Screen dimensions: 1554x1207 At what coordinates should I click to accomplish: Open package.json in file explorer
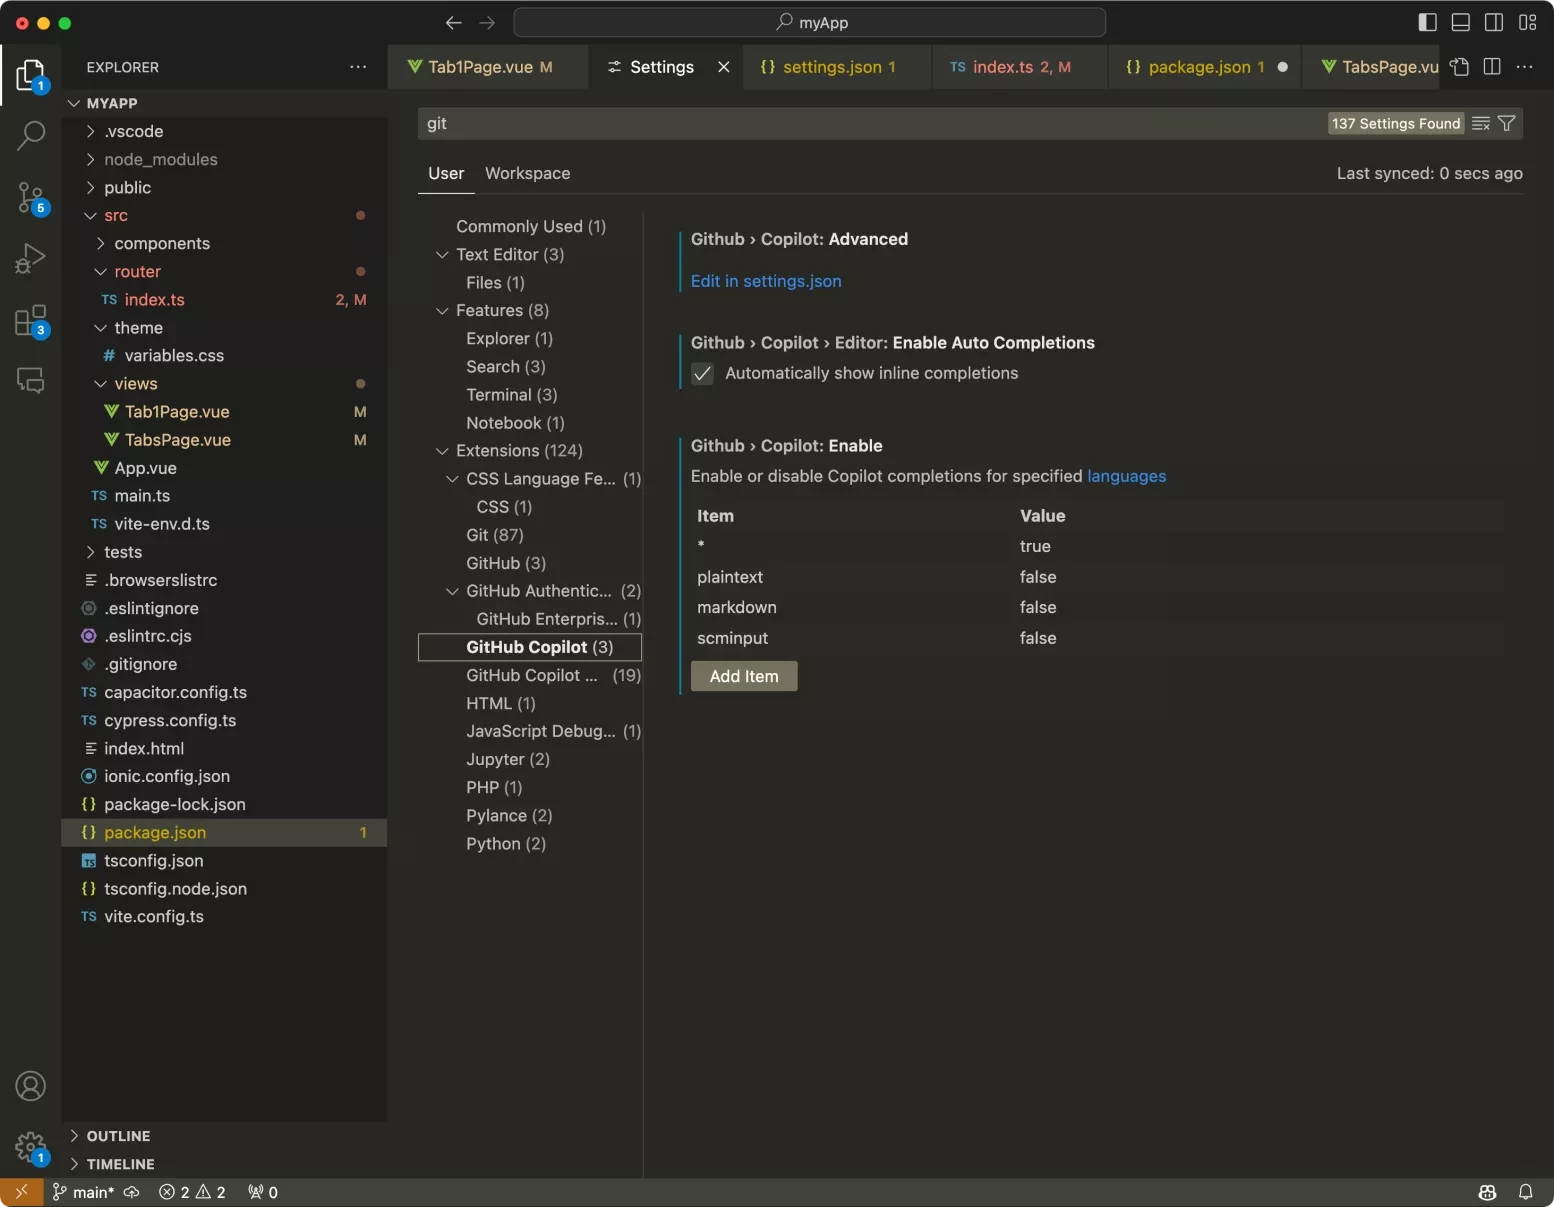coord(224,832)
